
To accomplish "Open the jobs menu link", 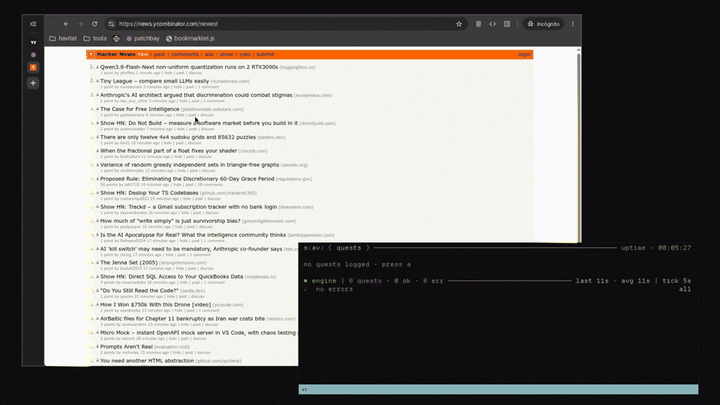I will tap(245, 54).
